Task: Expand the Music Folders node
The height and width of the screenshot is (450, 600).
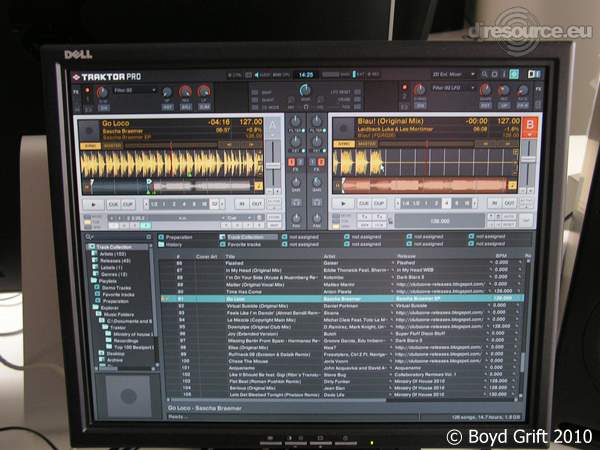Action: coord(99,314)
